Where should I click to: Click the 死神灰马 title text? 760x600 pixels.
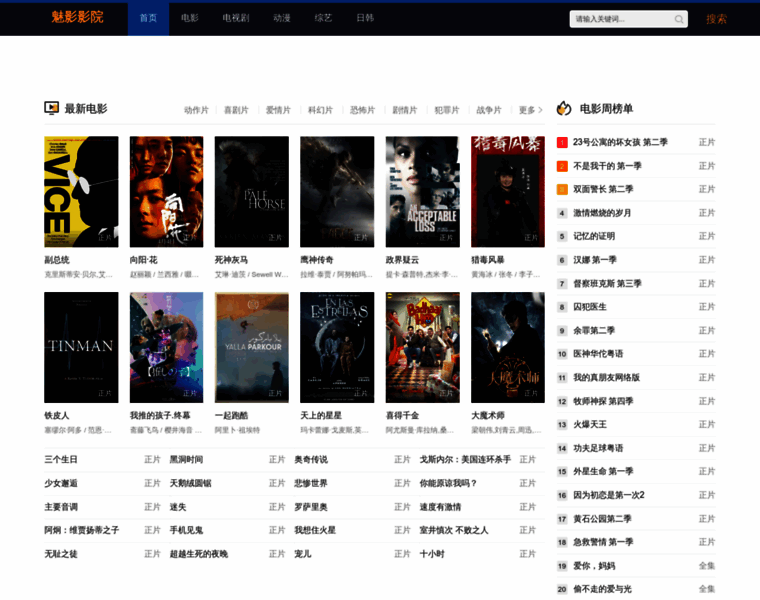(x=231, y=260)
